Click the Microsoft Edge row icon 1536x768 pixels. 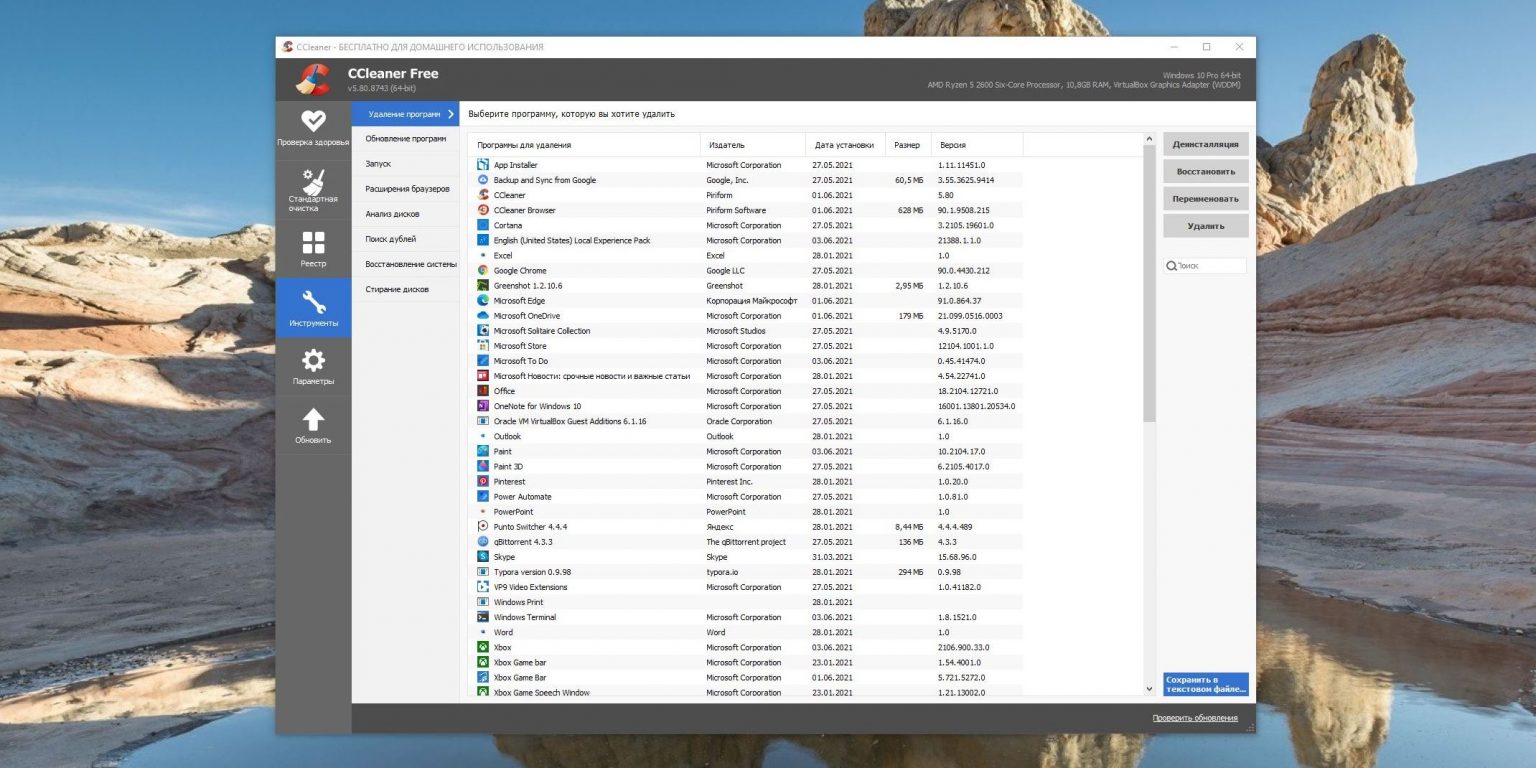coord(483,300)
